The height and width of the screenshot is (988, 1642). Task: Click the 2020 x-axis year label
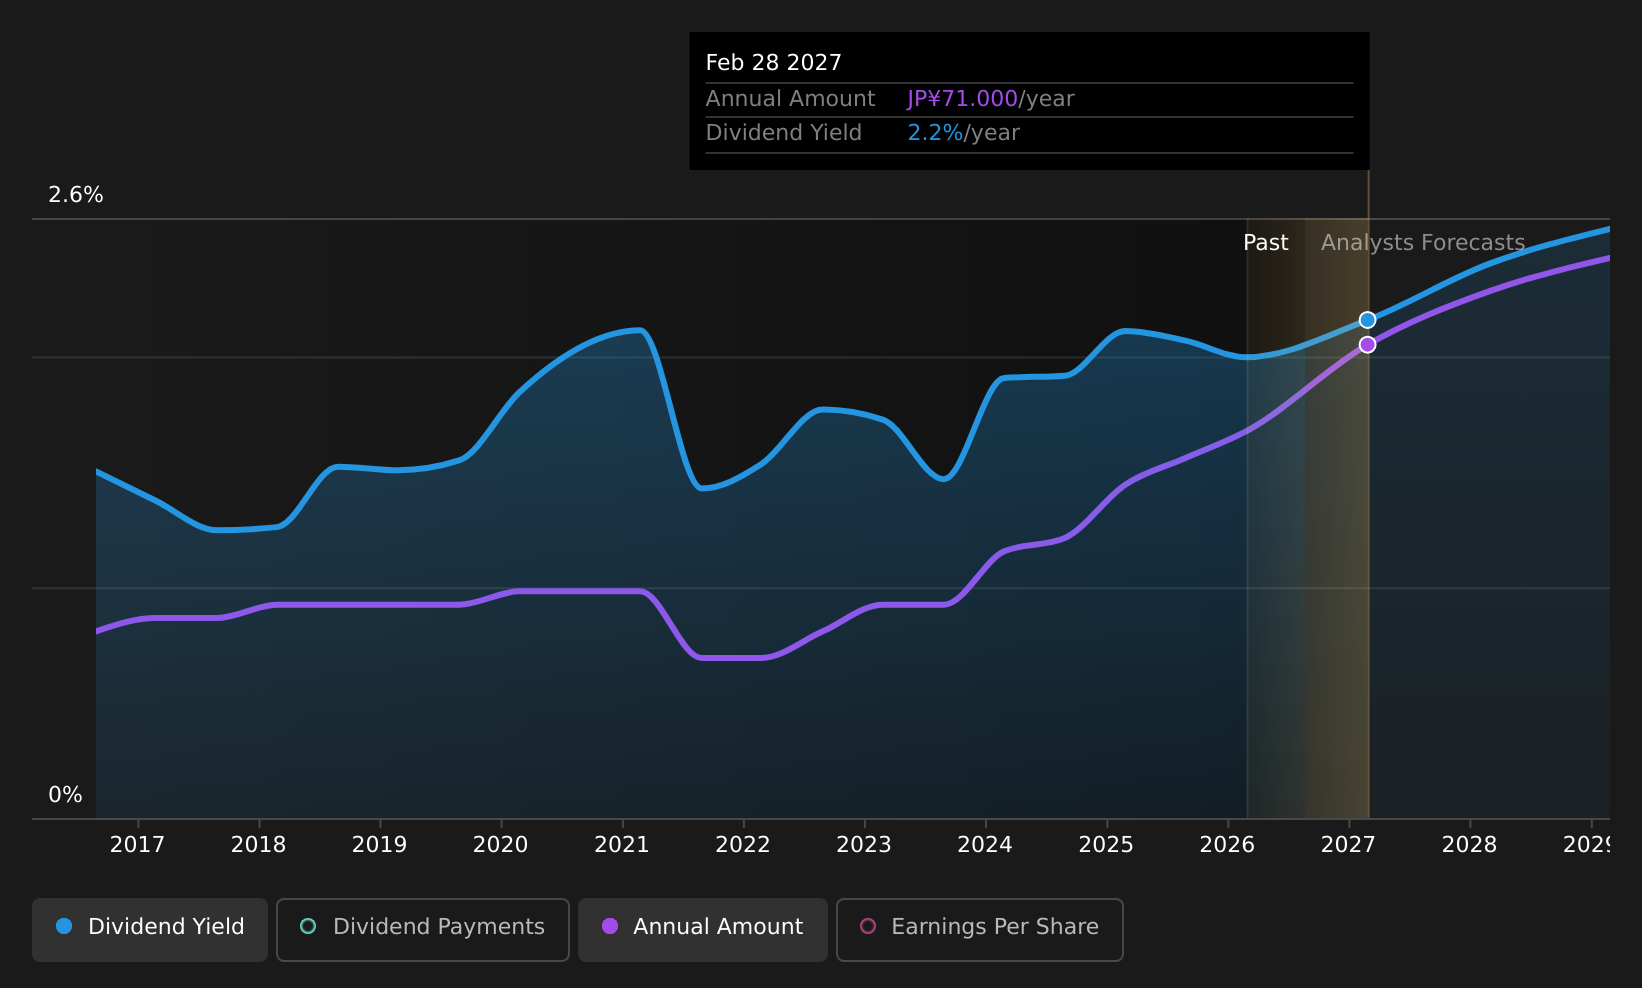pos(500,845)
